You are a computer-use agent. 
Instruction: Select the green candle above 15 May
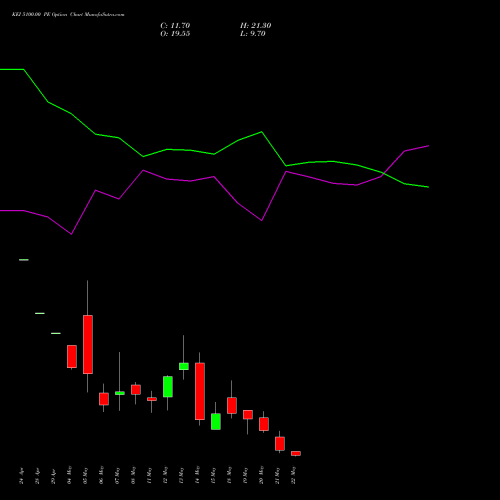[x=216, y=422]
